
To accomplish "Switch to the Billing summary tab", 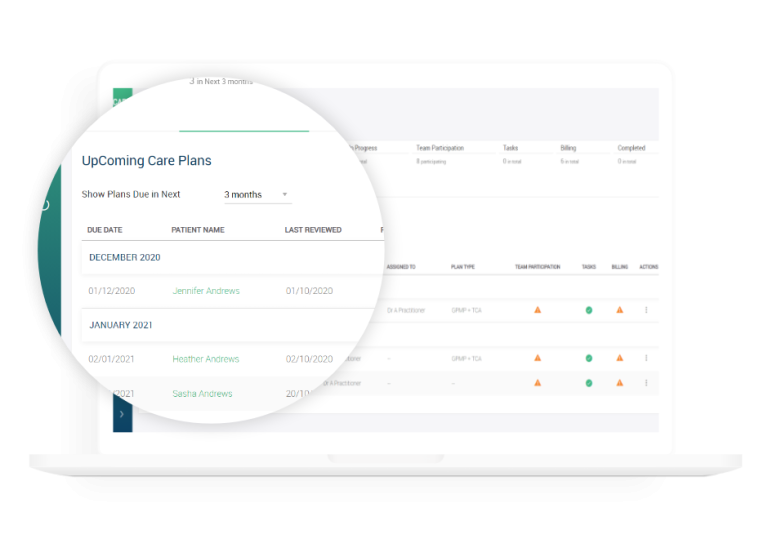I will coord(568,149).
